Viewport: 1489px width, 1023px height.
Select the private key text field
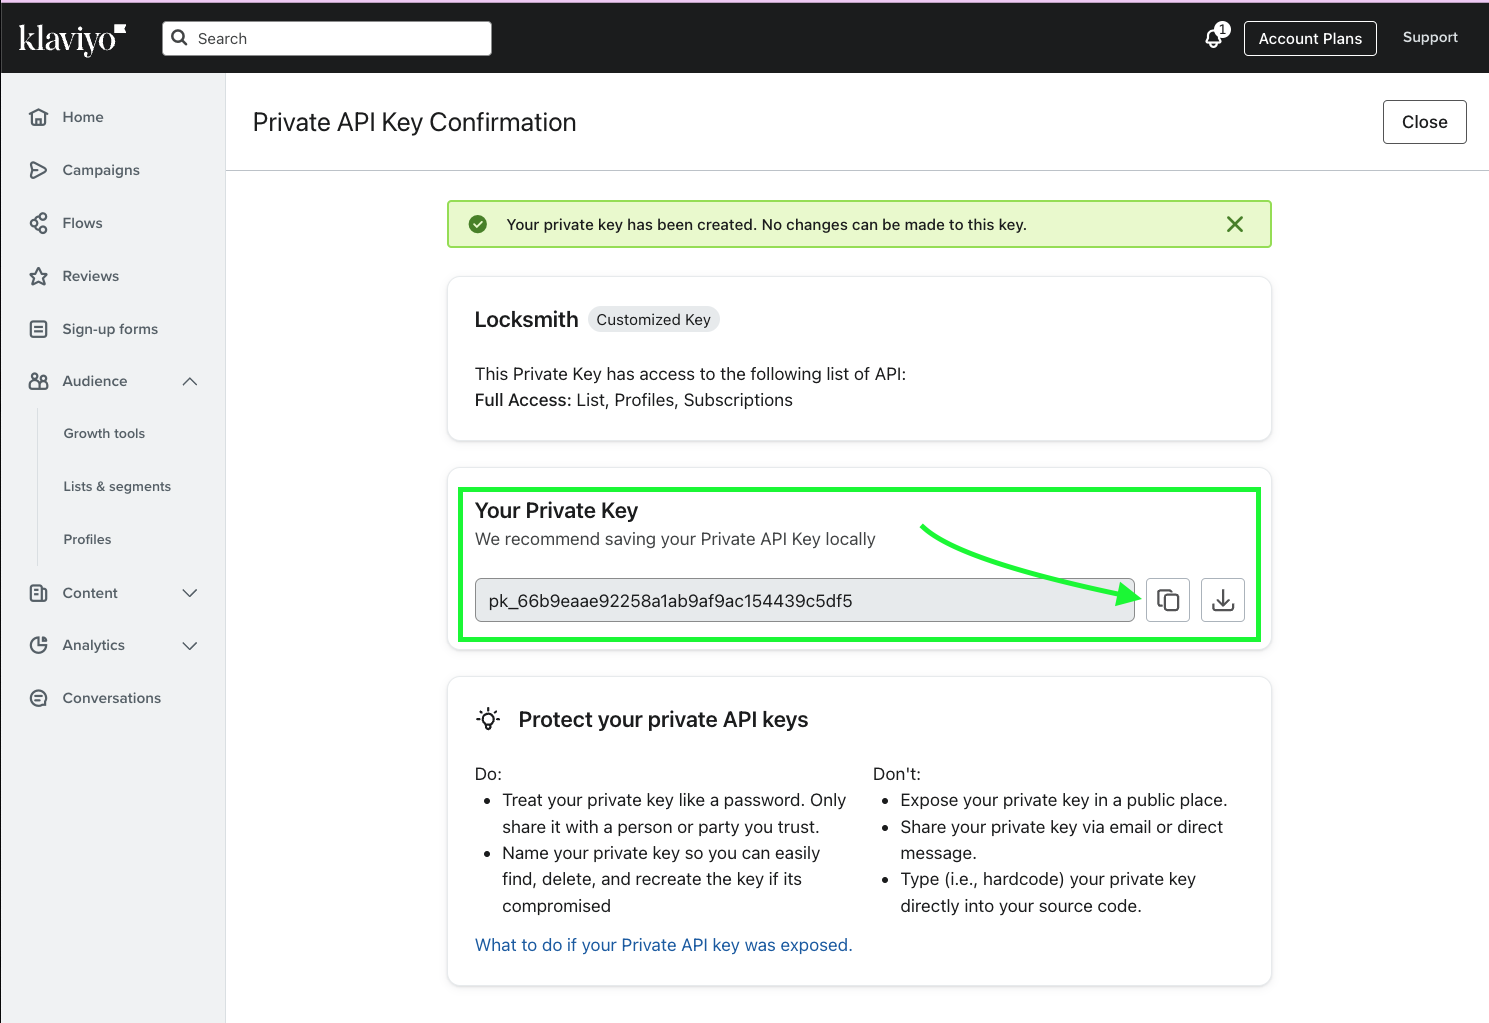805,600
